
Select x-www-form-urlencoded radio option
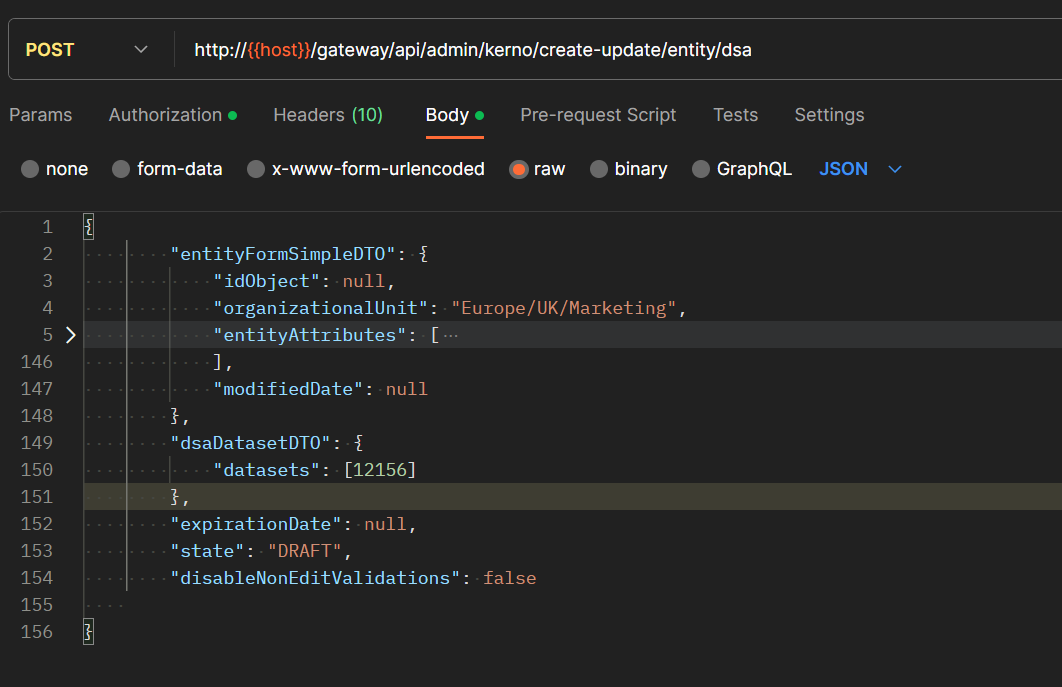[256, 169]
